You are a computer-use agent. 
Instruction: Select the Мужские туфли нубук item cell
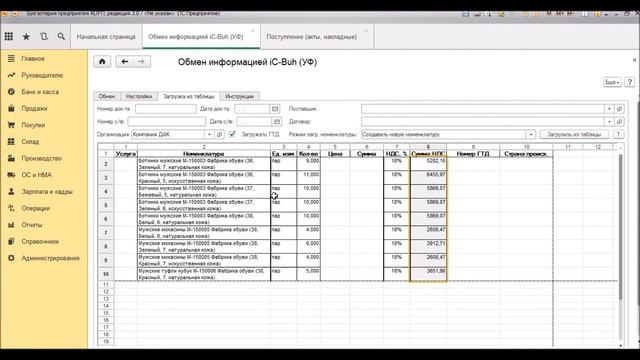pos(204,274)
